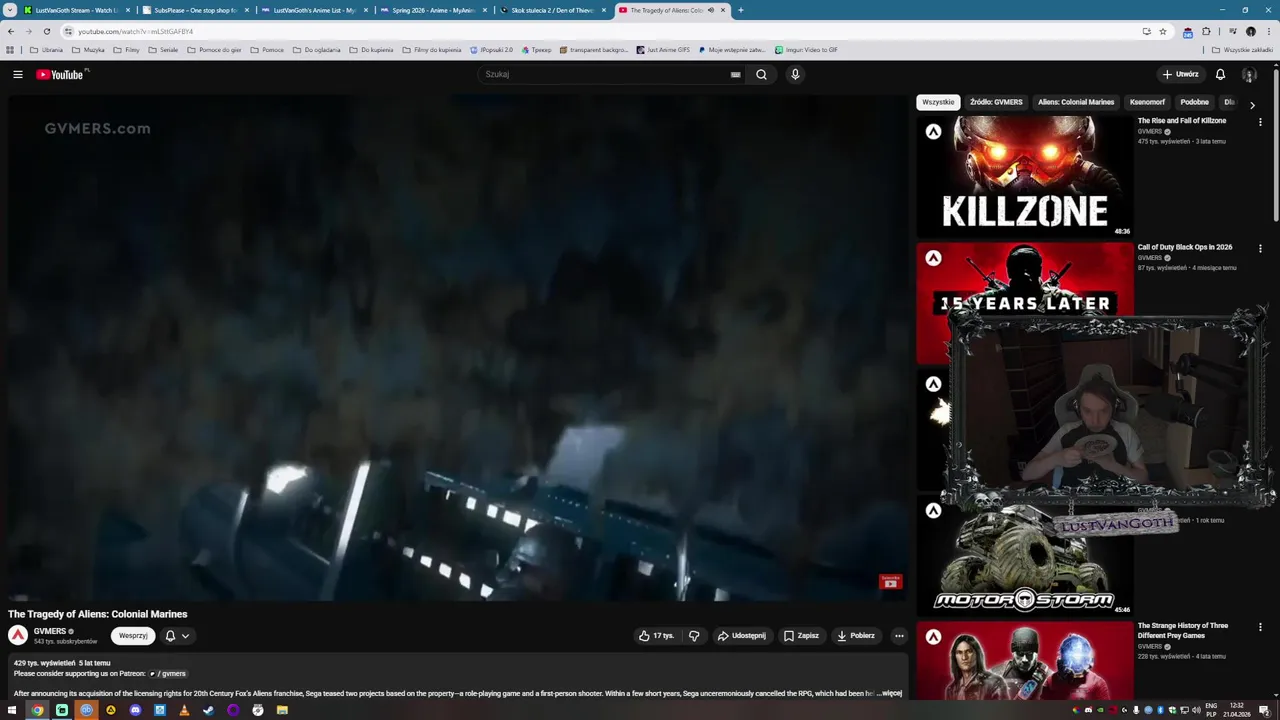Select the Źródło: GVMERS chip
Viewport: 1280px width, 720px height.
pyautogui.click(x=996, y=102)
